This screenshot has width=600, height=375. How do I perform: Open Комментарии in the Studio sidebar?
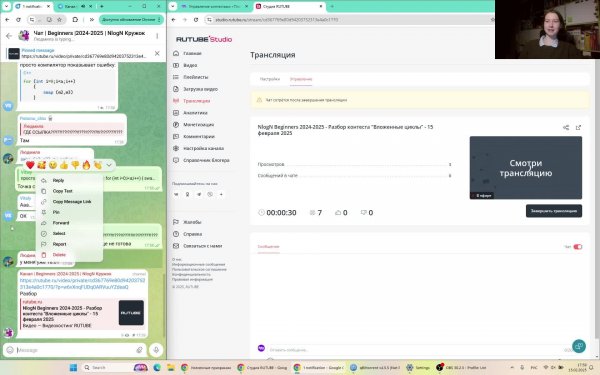coord(199,137)
